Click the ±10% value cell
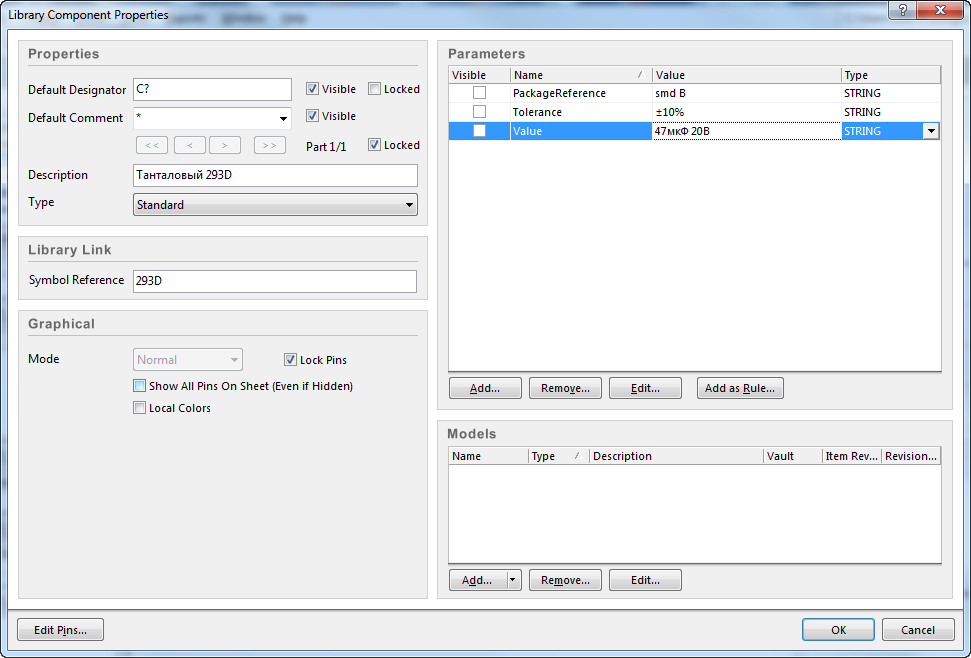This screenshot has height=658, width=971. [x=747, y=112]
